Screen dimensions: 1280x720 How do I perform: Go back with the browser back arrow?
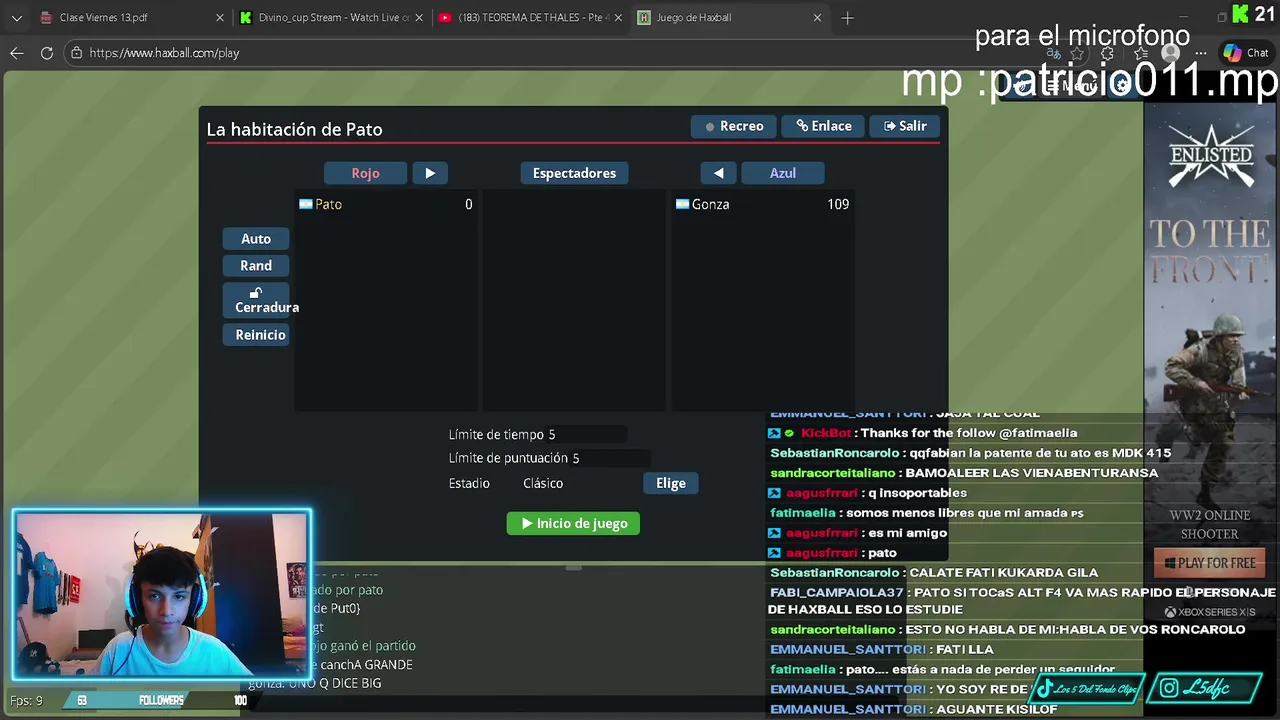pyautogui.click(x=17, y=53)
